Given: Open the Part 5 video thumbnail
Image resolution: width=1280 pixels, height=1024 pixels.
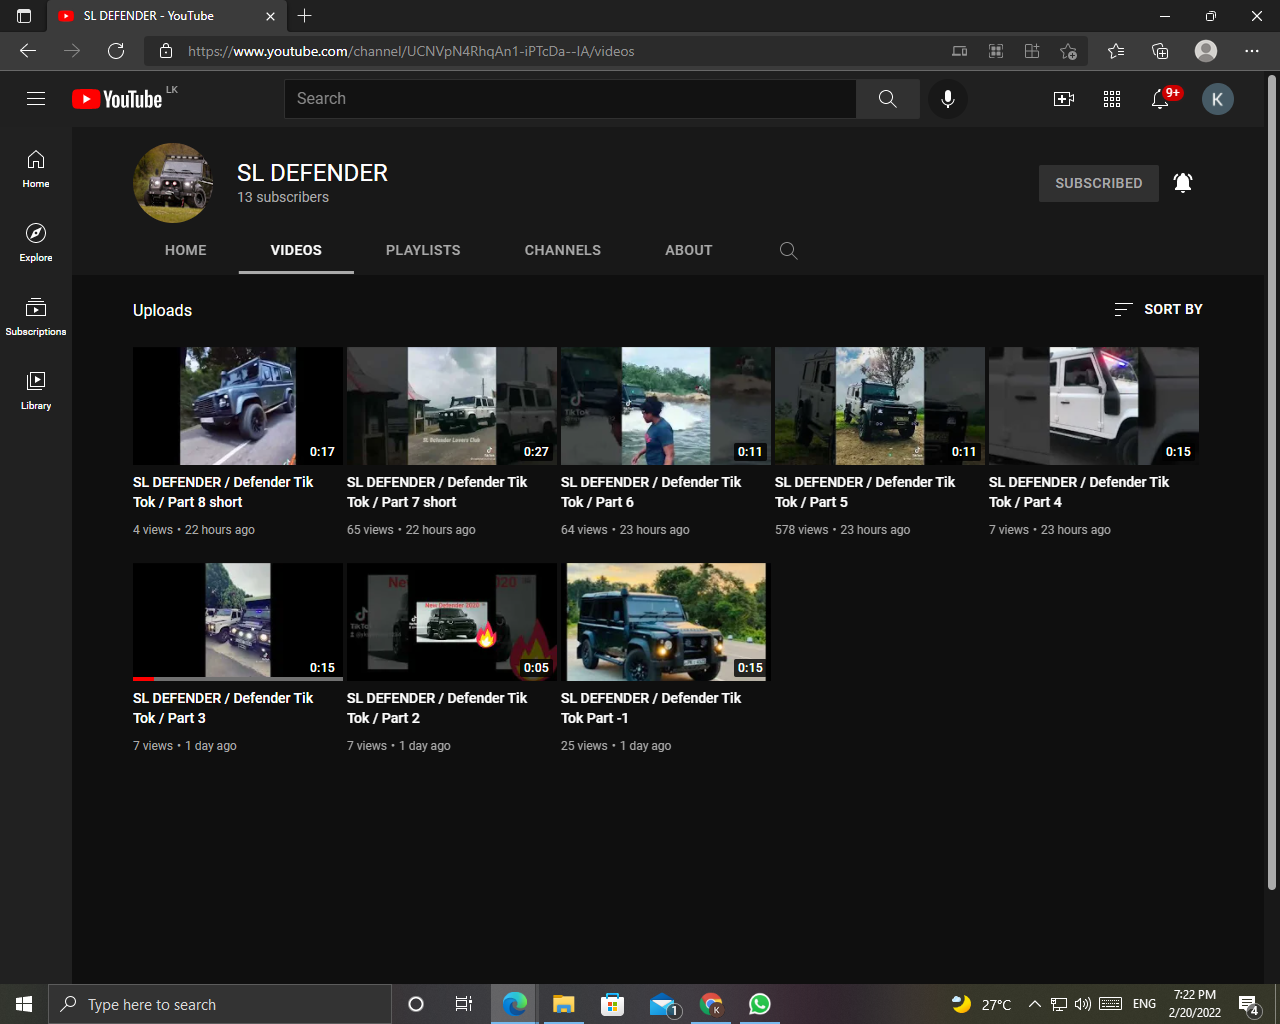Looking at the screenshot, I should click(x=880, y=406).
